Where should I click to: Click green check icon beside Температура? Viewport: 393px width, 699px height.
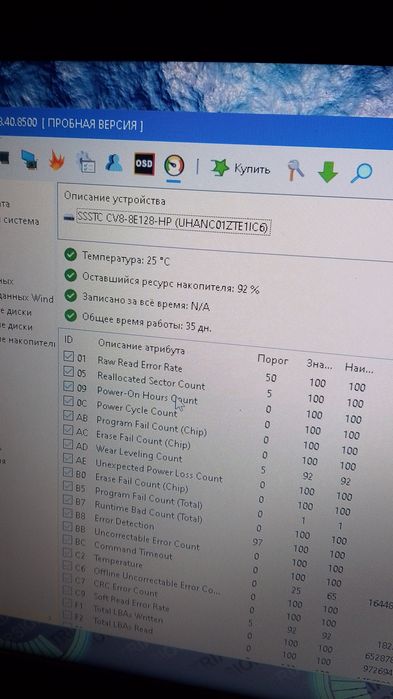[x=70, y=255]
